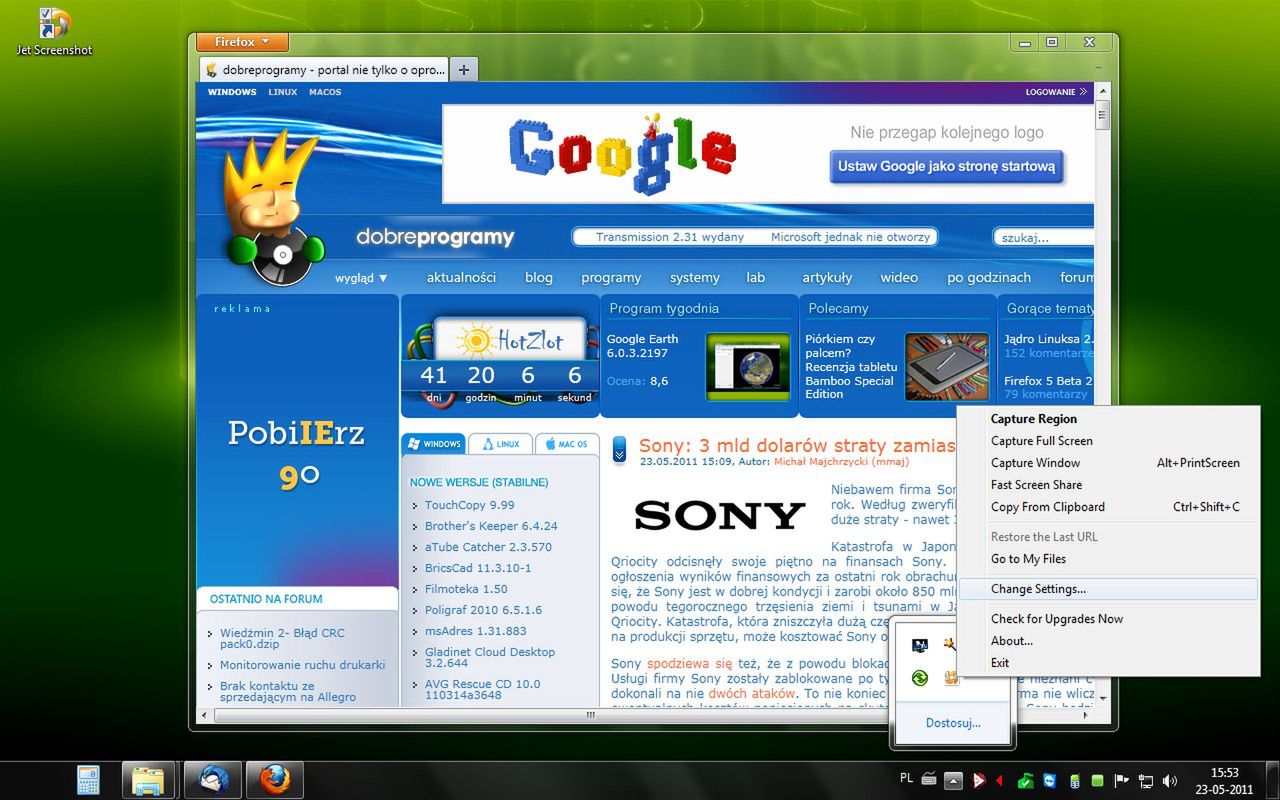Click the red triangle tray icon
1280x800 pixels.
pyautogui.click(x=998, y=780)
